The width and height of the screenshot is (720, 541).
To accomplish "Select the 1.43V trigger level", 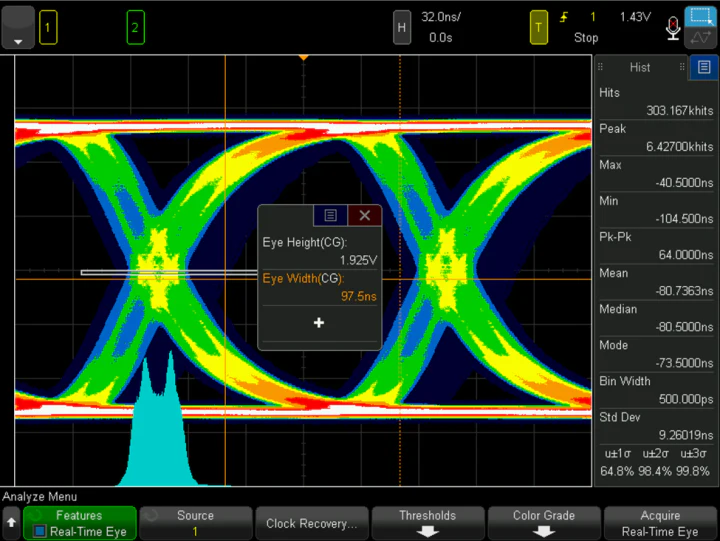I will tap(635, 17).
